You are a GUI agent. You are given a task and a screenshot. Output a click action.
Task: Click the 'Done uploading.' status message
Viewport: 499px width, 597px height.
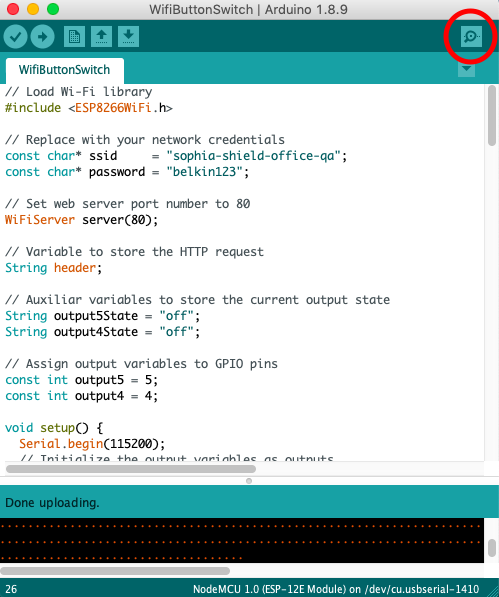coord(52,503)
